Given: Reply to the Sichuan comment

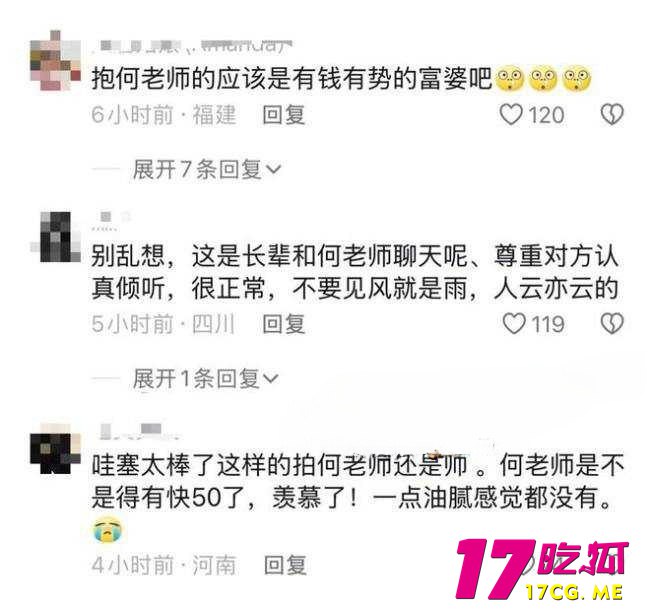Looking at the screenshot, I should tap(284, 324).
